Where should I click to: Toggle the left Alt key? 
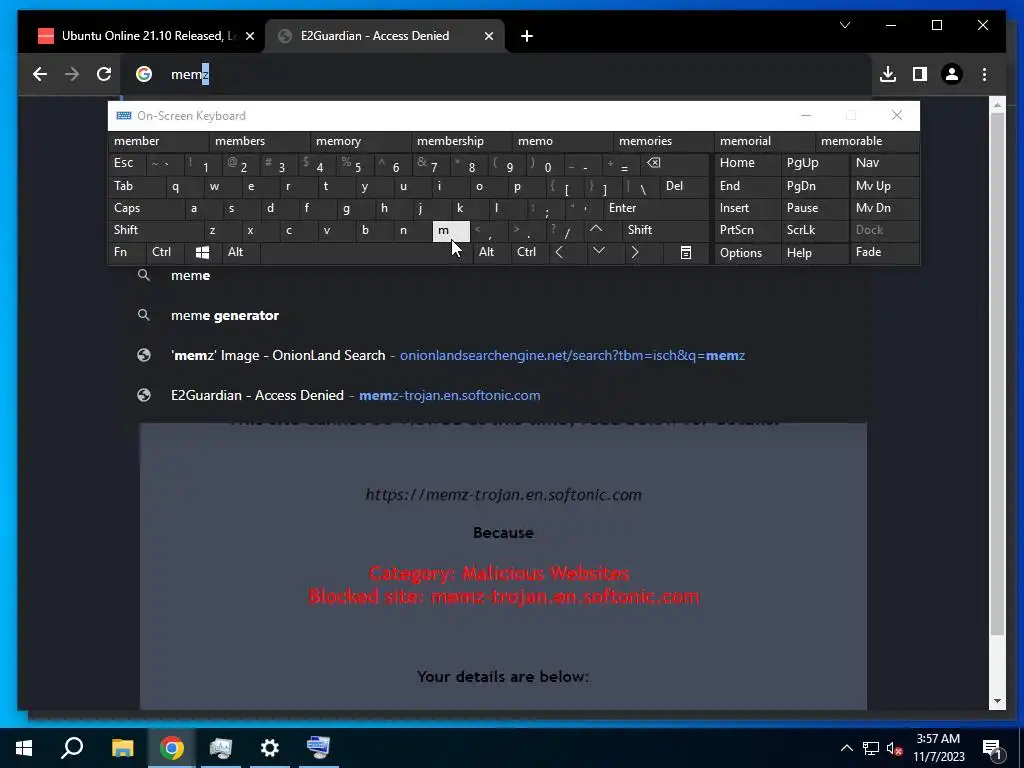coord(240,252)
